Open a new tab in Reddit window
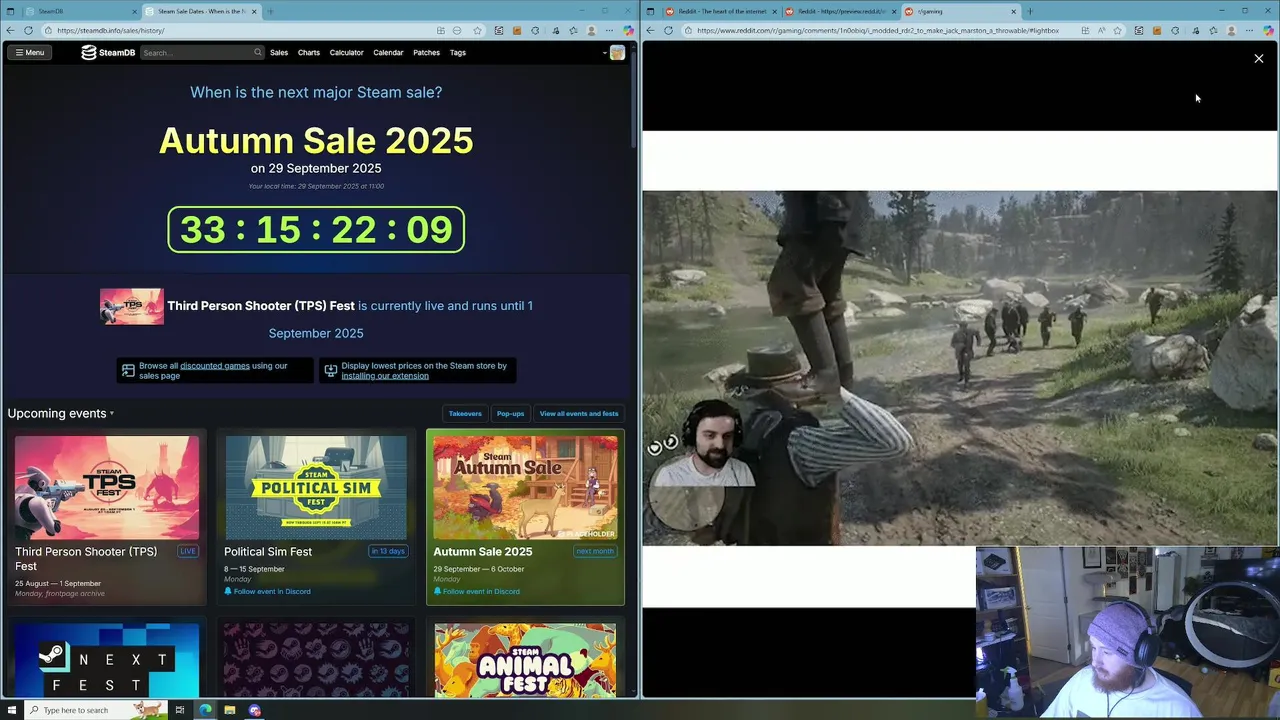This screenshot has height=720, width=1280. 1030,11
